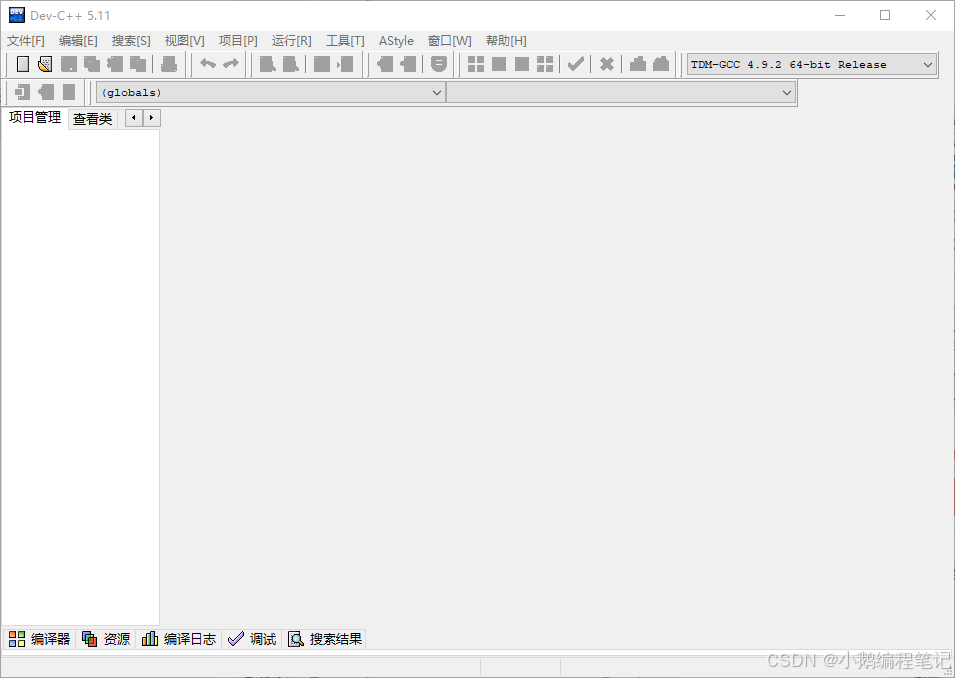Open the 工具[T] menu
The width and height of the screenshot is (955, 678).
pos(345,41)
